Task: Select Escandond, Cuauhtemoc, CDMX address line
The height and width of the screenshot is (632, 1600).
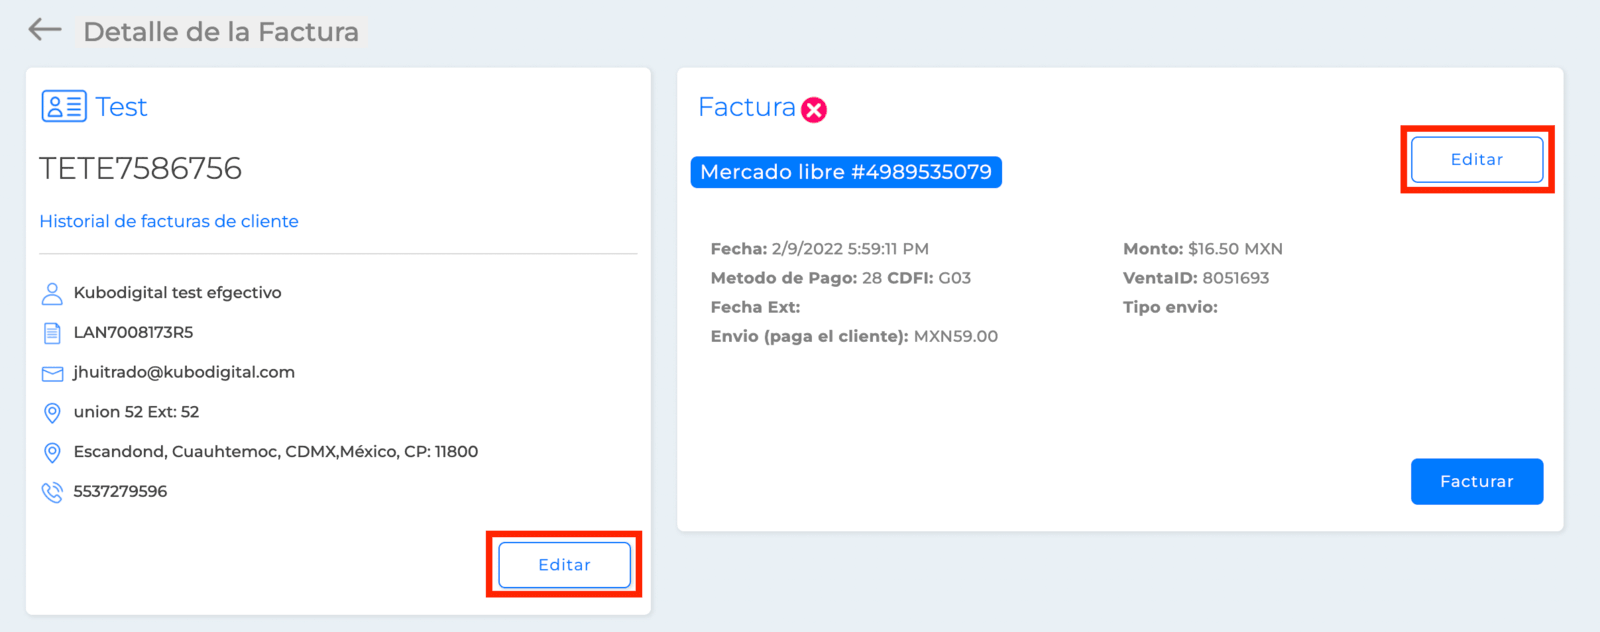Action: [x=276, y=452]
